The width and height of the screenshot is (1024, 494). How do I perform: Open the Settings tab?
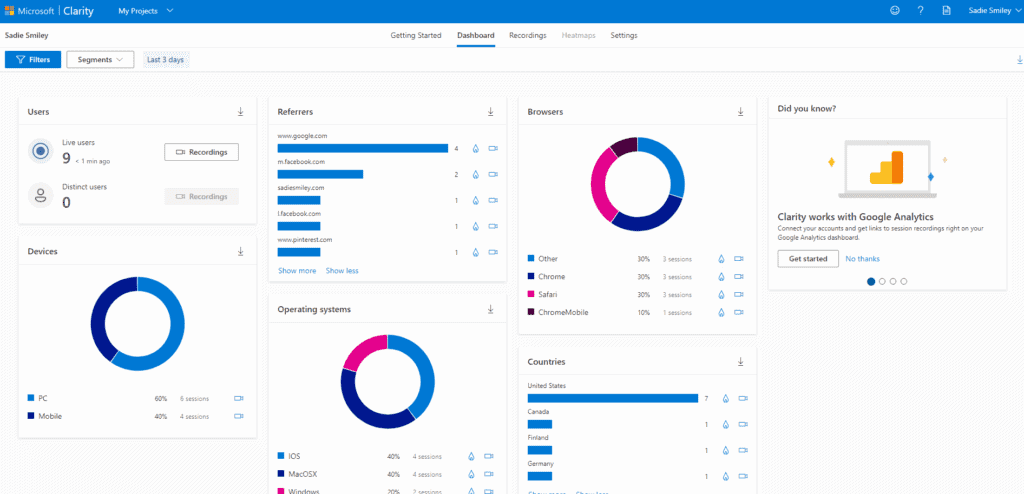click(x=624, y=35)
